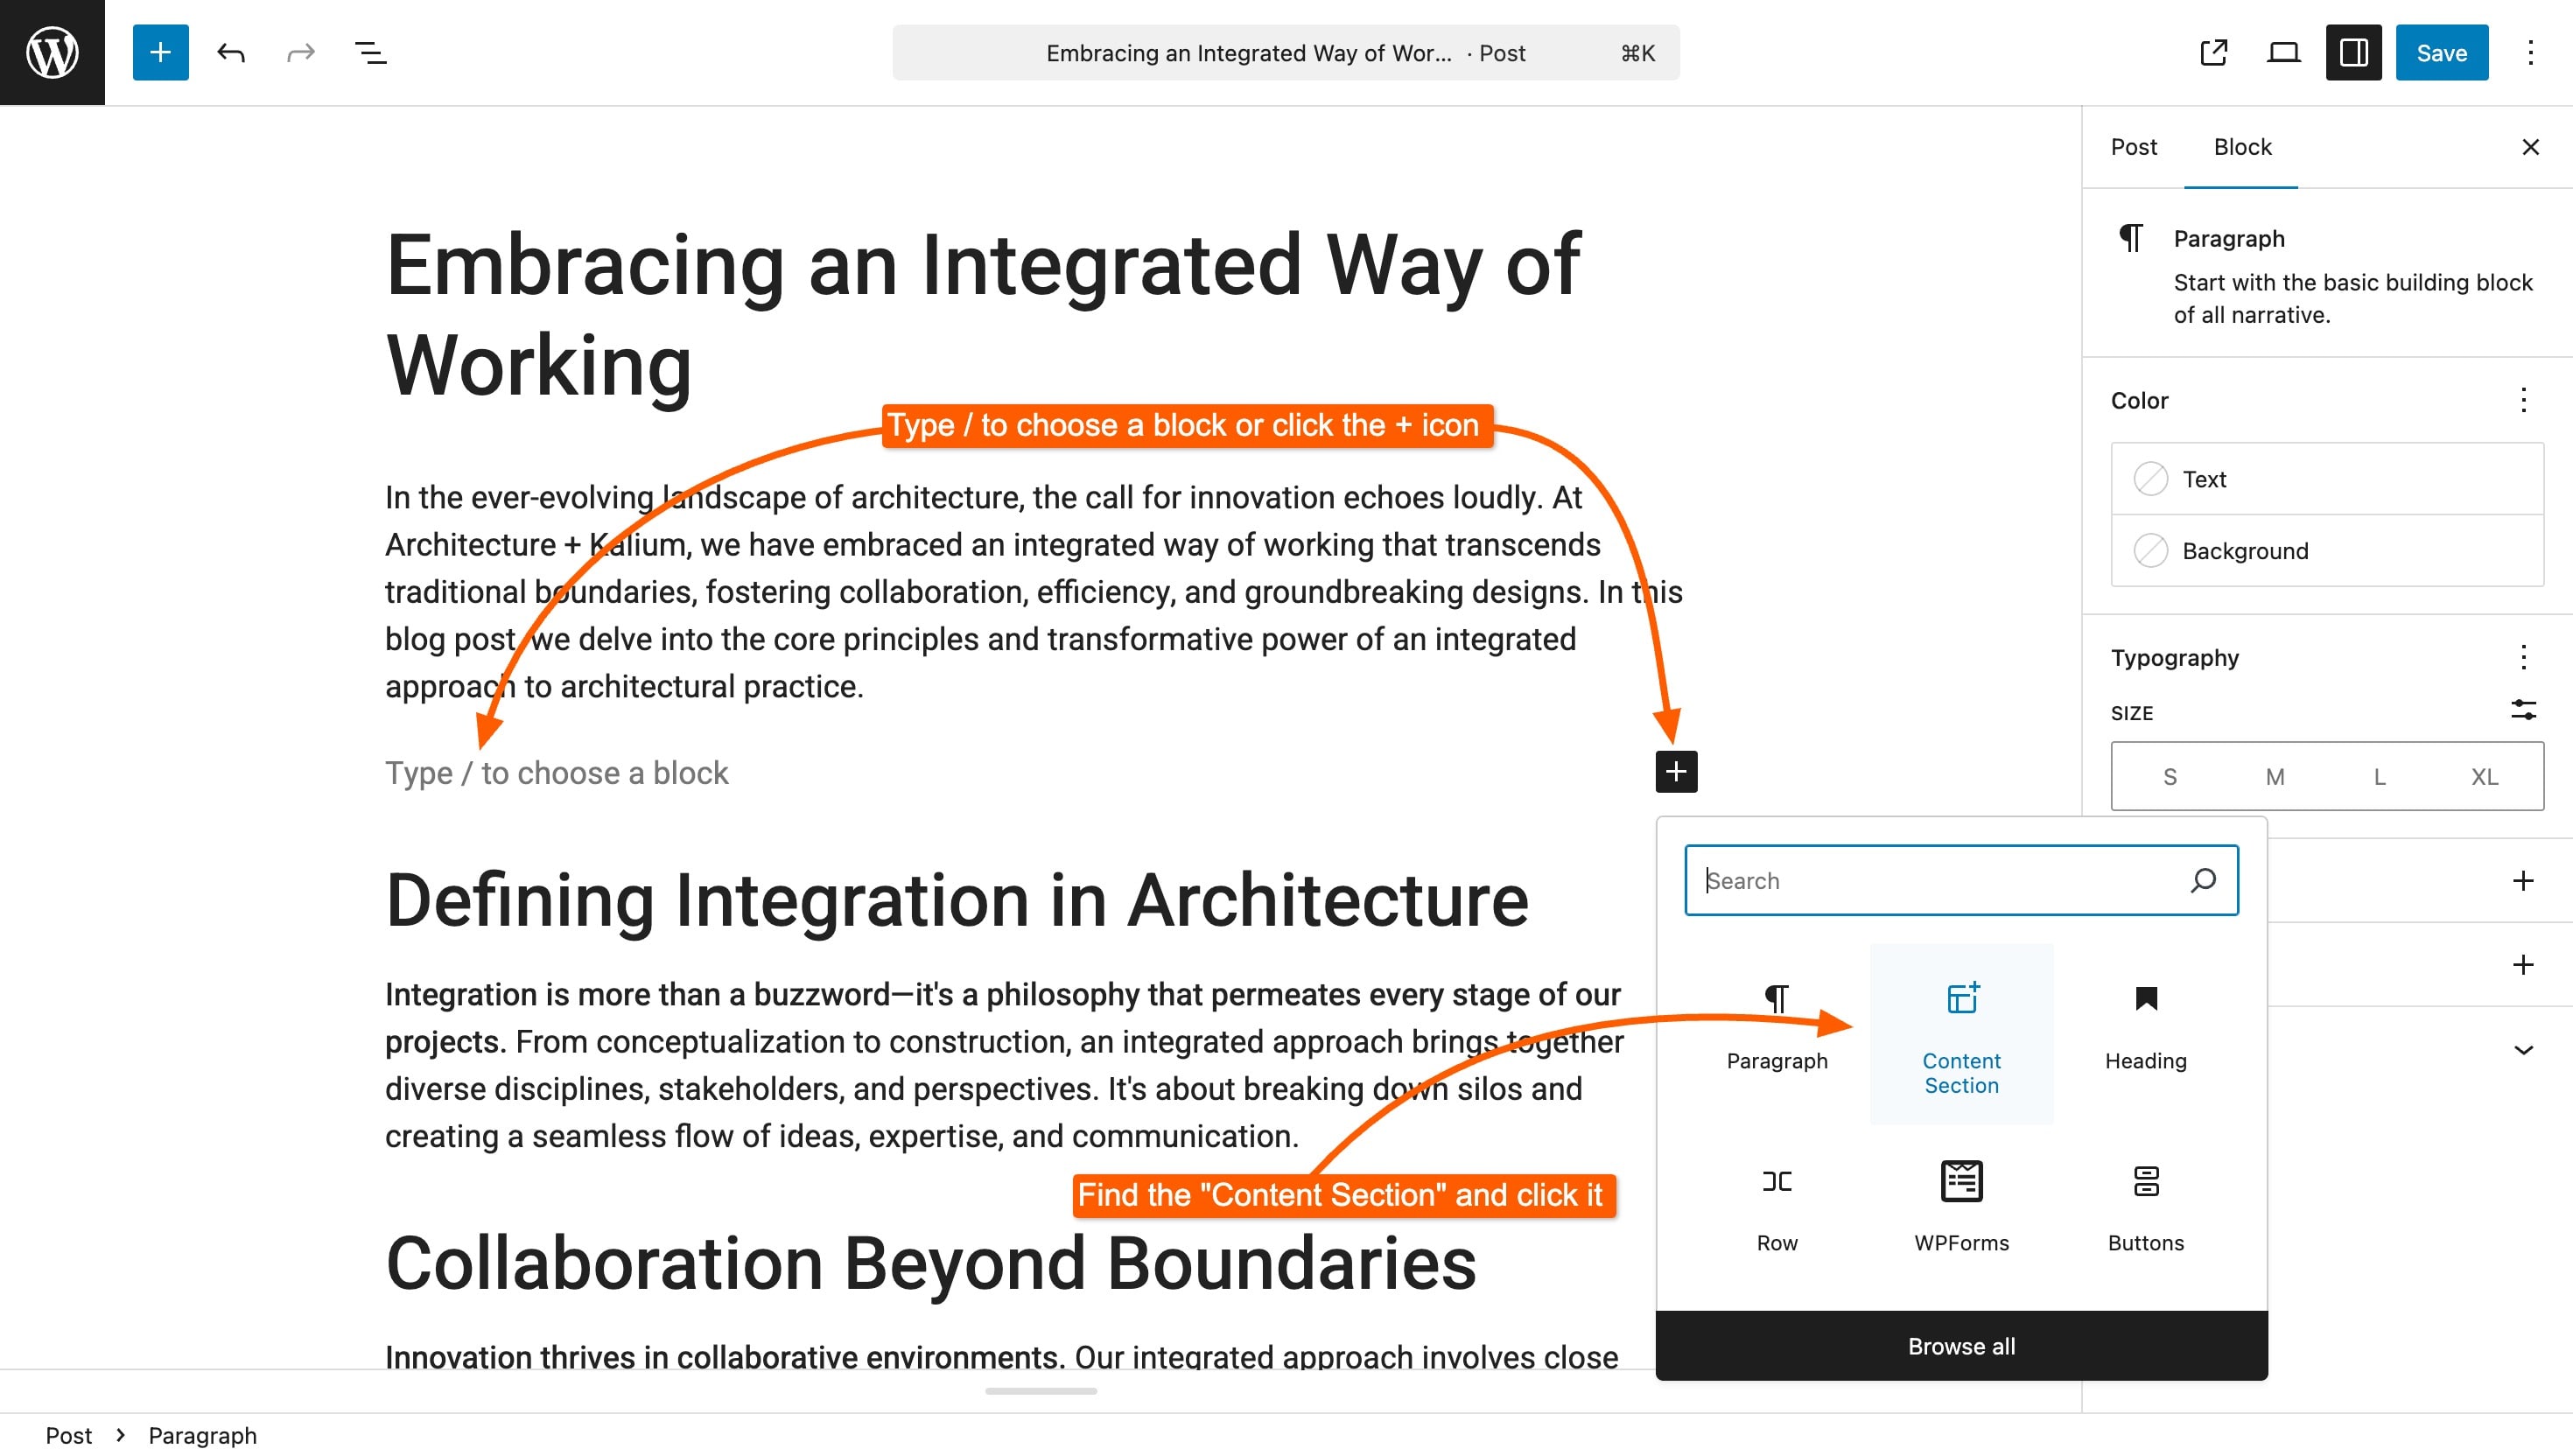Image resolution: width=2573 pixels, height=1456 pixels.
Task: Click the blue block inserter plus button
Action: (x=160, y=52)
